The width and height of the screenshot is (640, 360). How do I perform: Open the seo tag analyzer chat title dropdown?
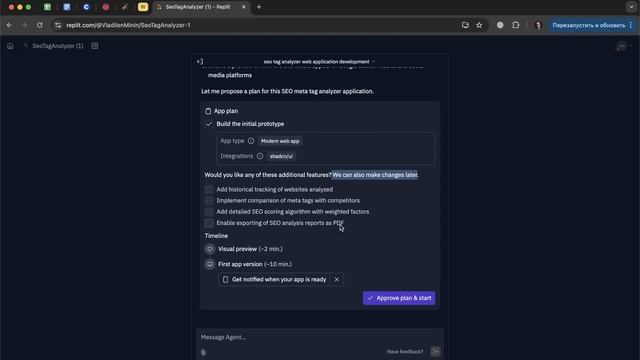coord(319,62)
